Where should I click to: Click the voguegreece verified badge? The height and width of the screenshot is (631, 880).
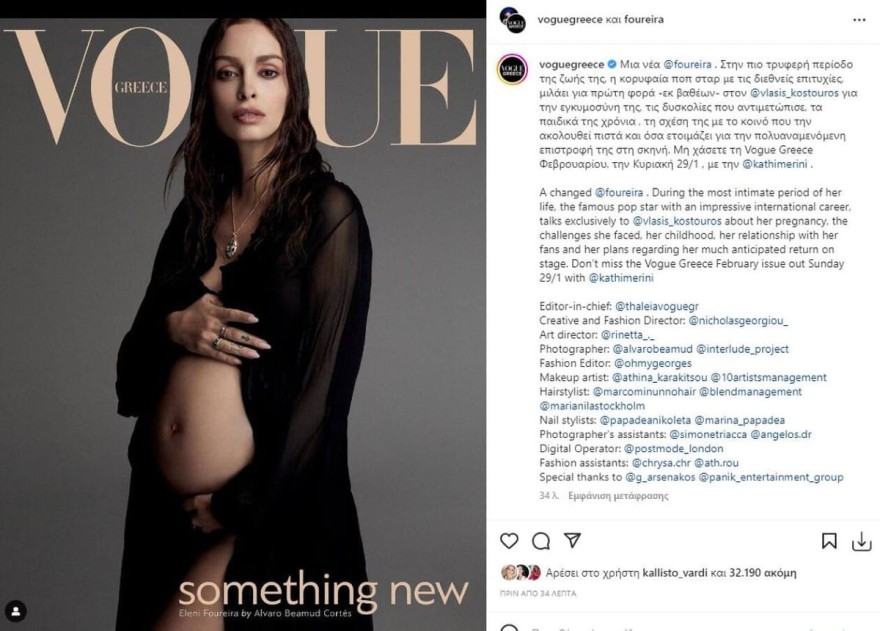pos(612,65)
